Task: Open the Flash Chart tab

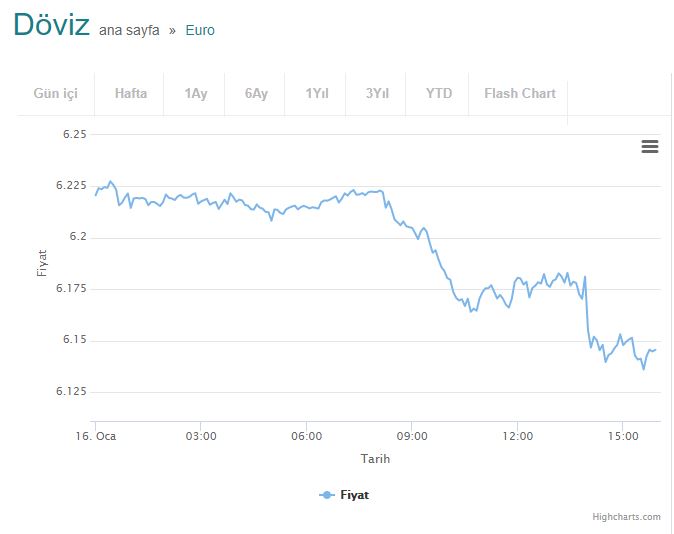Action: point(520,93)
